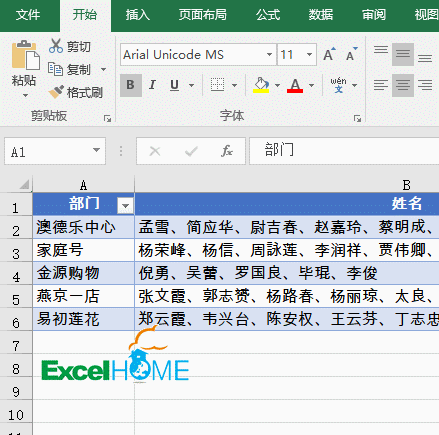Image resolution: width=439 pixels, height=435 pixels.
Task: Increase font size with the larger A icon
Action: click(329, 54)
